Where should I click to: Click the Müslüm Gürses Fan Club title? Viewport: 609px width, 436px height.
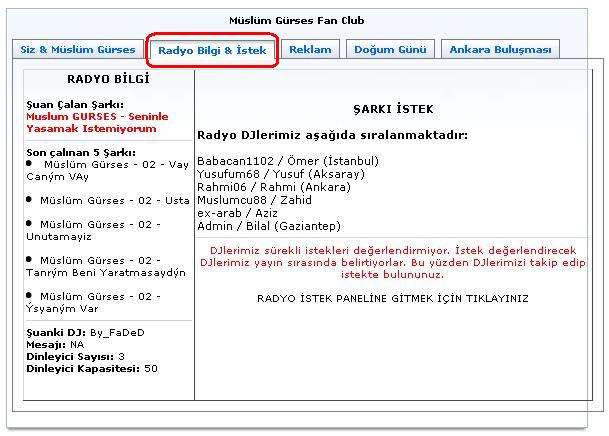coord(296,21)
